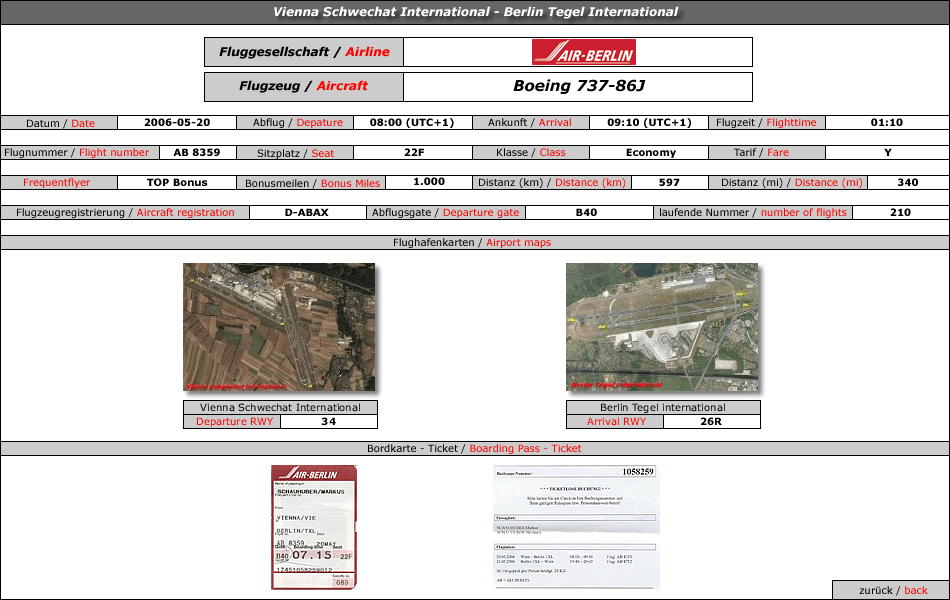Click the Flugzeit / Flighttime label
Image resolution: width=950 pixels, height=600 pixels.
[x=767, y=122]
